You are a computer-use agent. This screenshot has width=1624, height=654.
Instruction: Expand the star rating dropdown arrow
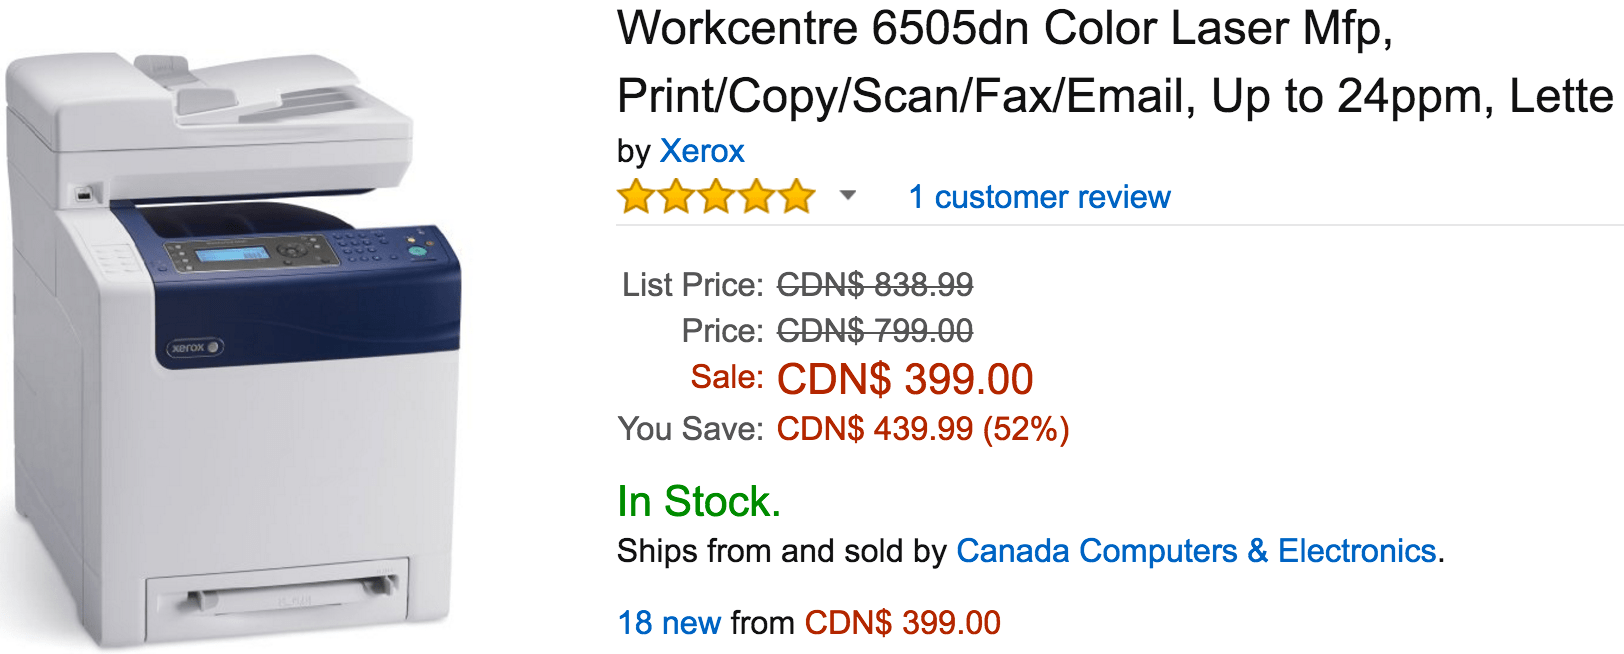pos(848,195)
